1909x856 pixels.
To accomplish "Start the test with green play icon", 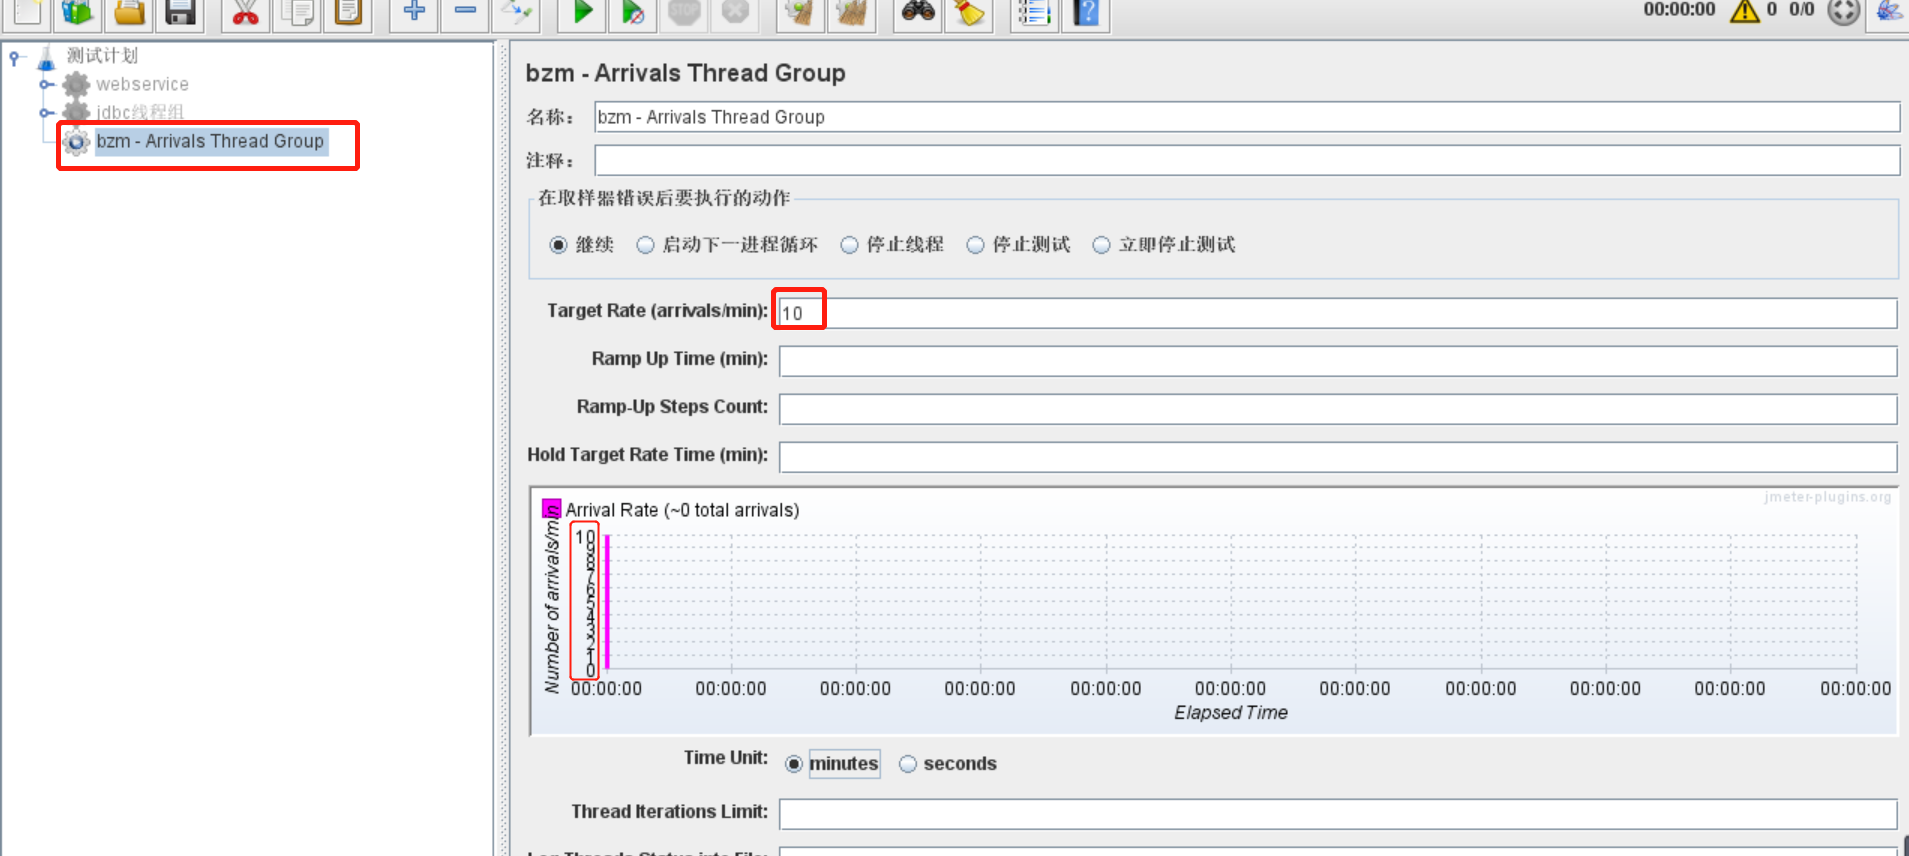I will tap(582, 12).
